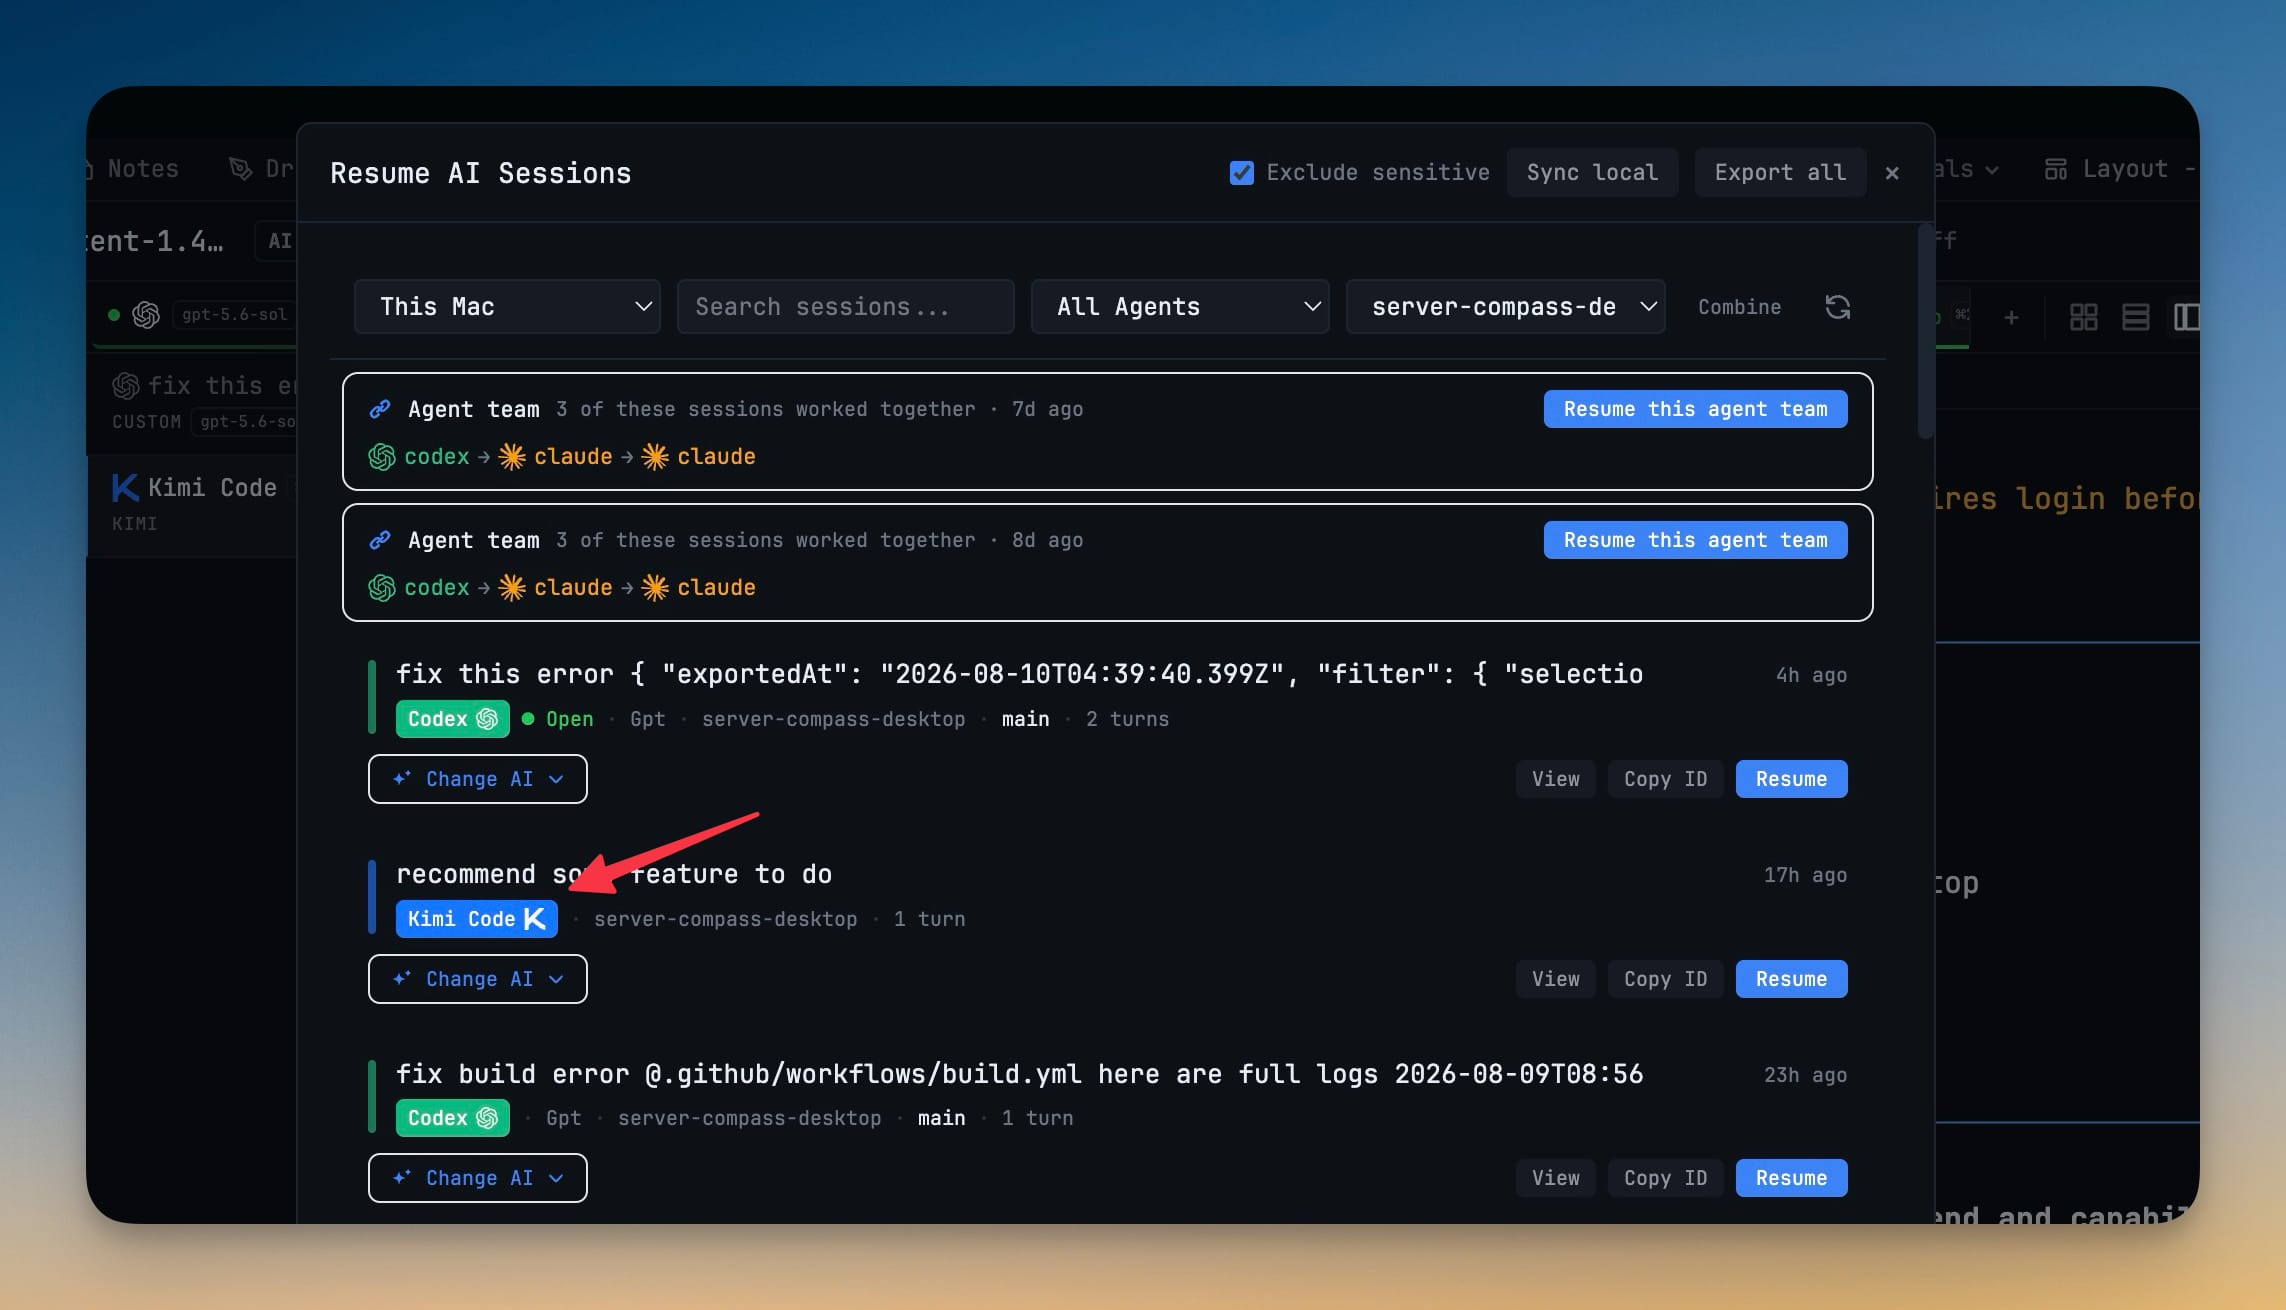Click Kimi K icon in background sidebar

[125, 488]
